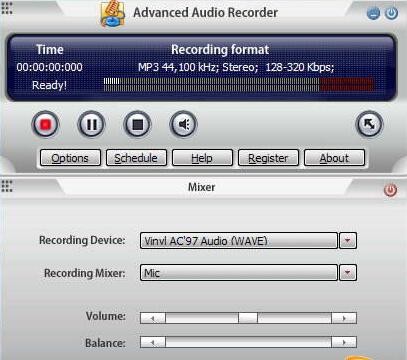
Task: Start recording with the red record button
Action: coord(45,124)
